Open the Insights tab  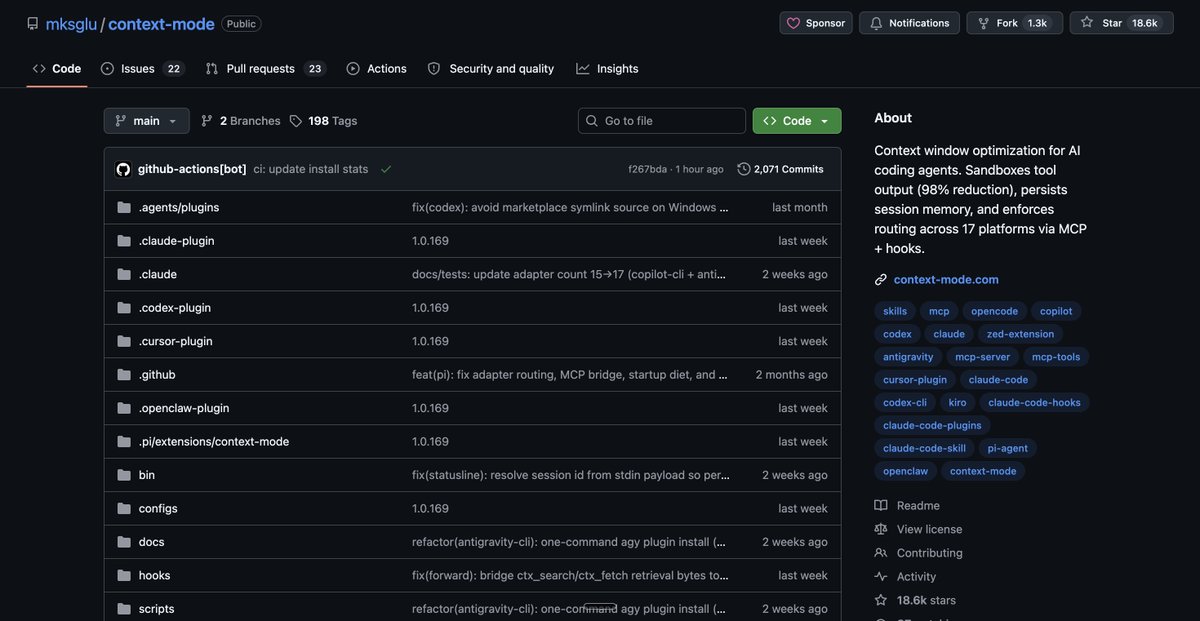pos(608,69)
